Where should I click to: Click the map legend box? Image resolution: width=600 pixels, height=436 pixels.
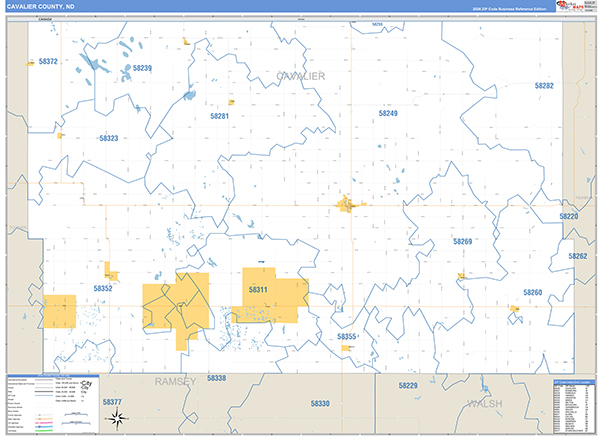[53, 404]
